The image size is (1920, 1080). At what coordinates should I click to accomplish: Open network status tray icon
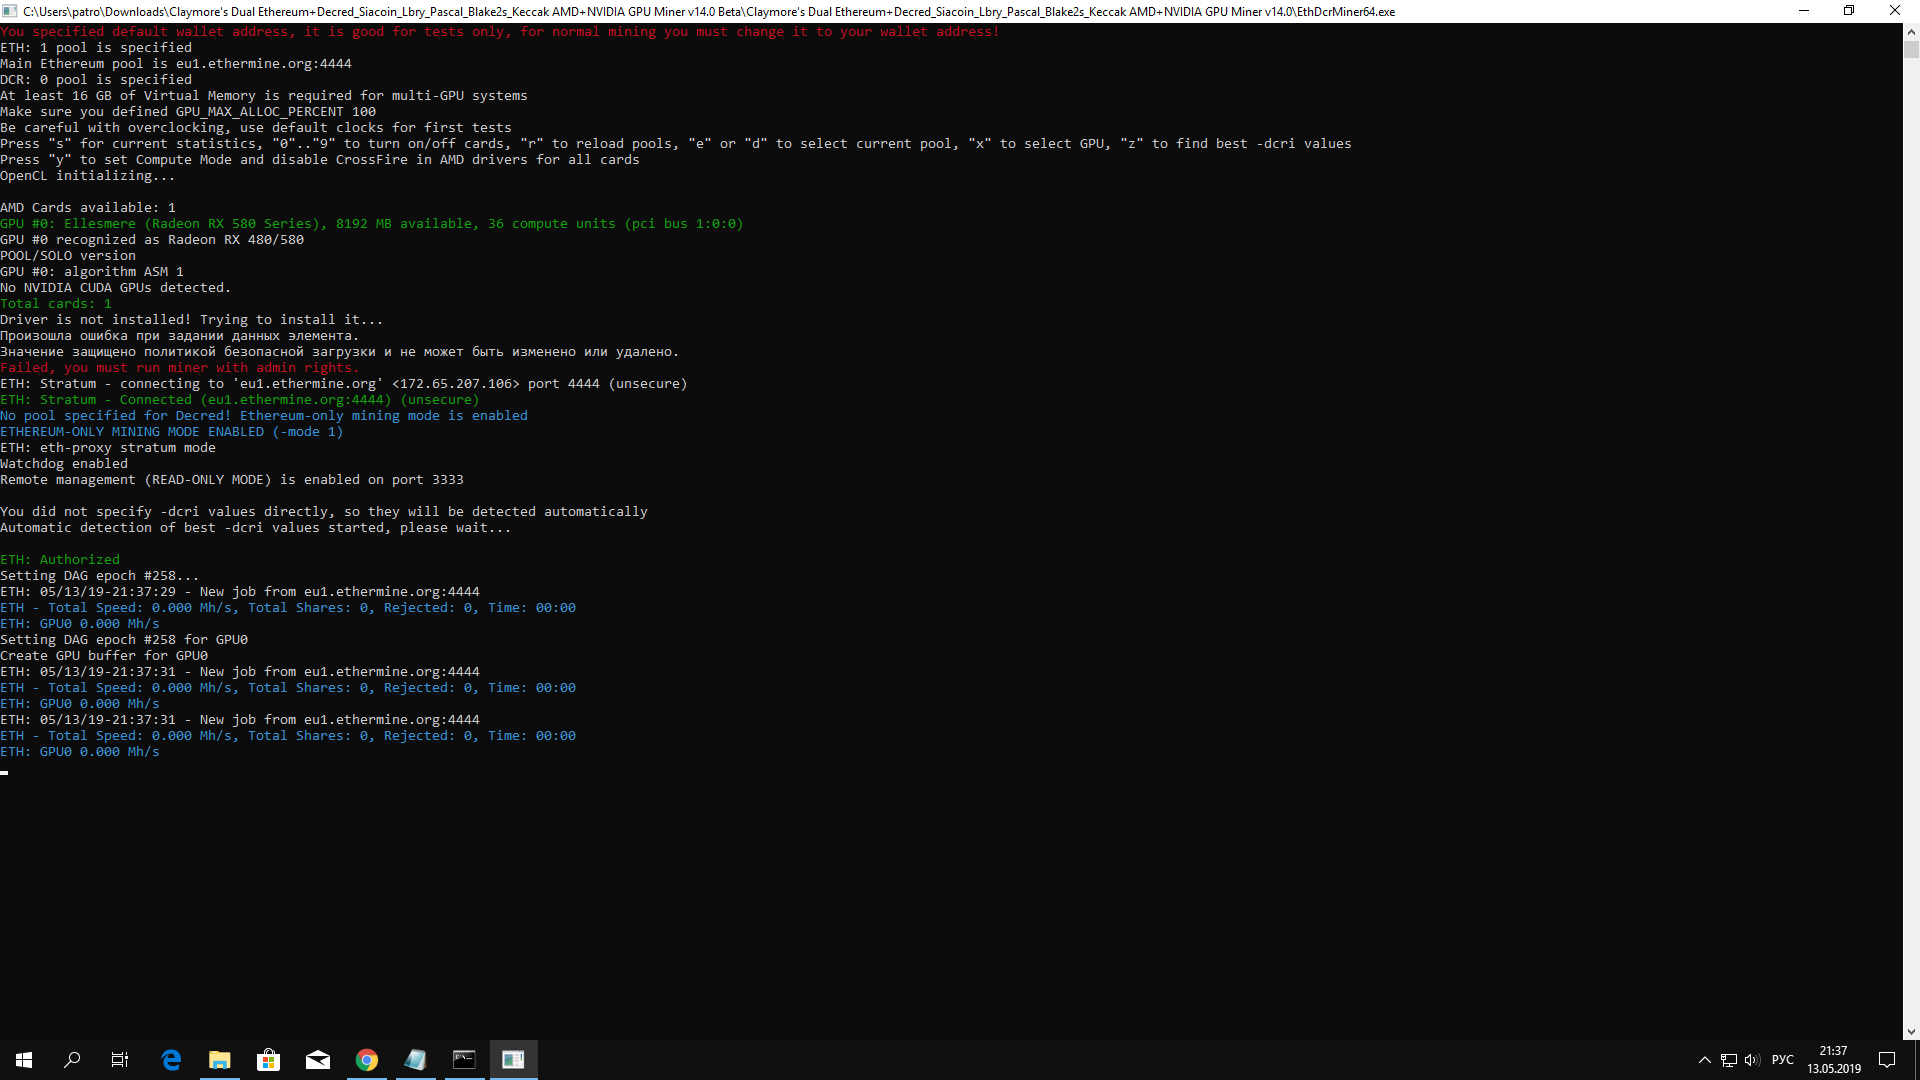coord(1729,1060)
